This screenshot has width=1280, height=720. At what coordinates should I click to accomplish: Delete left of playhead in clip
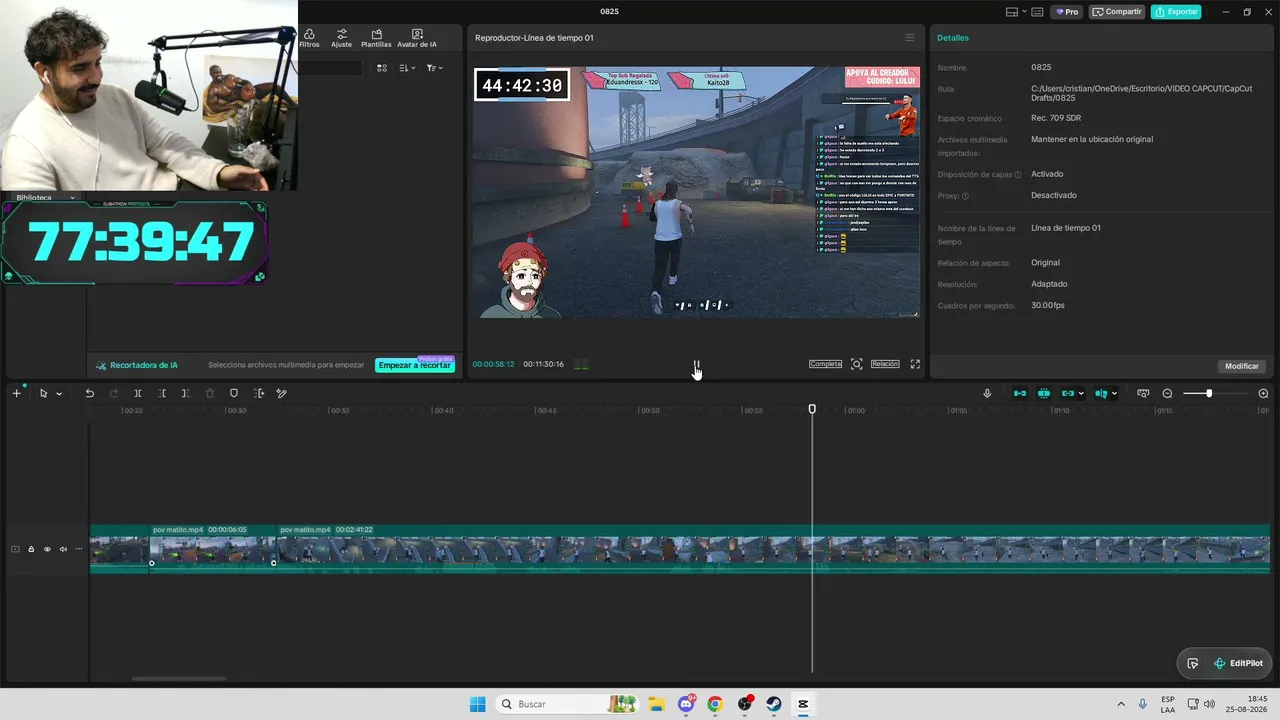162,394
